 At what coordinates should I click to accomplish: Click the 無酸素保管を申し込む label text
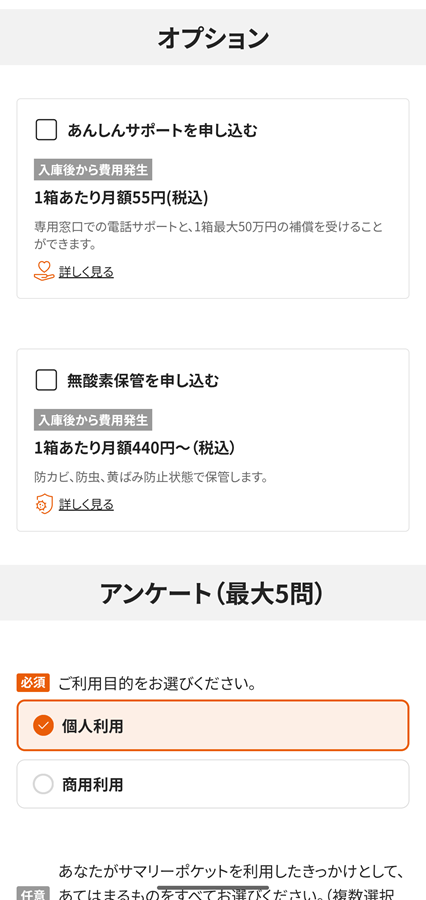tap(143, 381)
